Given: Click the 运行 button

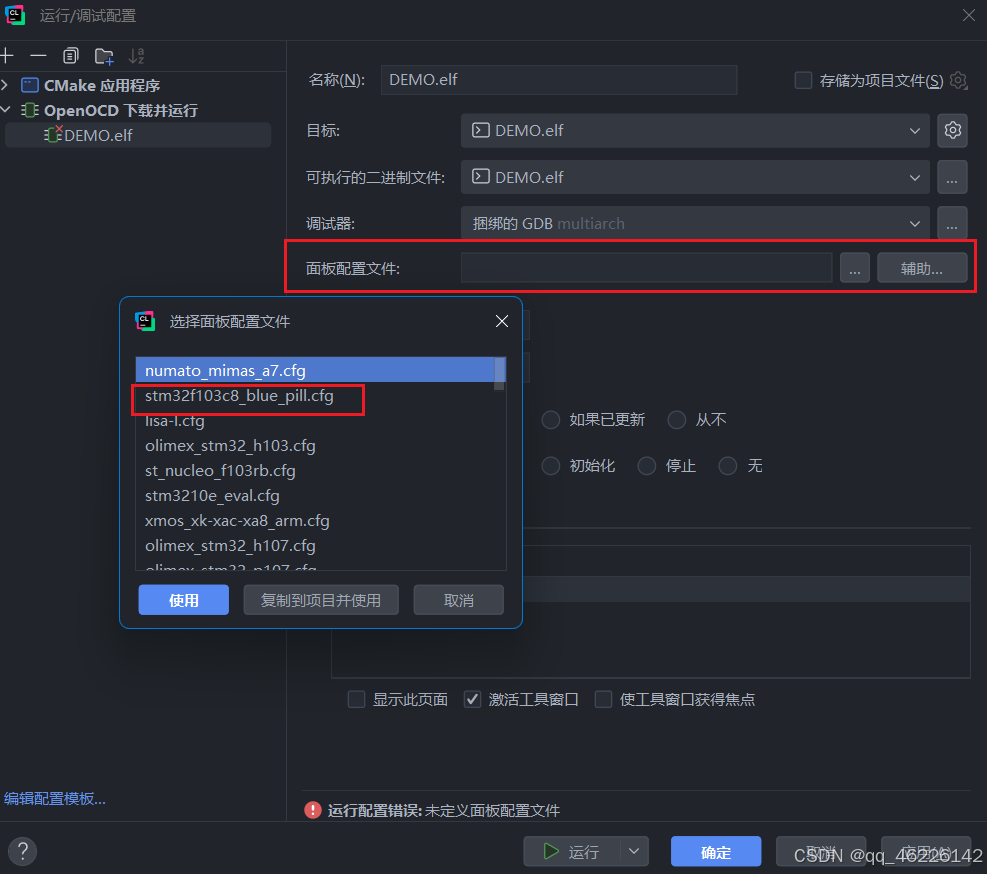Looking at the screenshot, I should (x=572, y=851).
